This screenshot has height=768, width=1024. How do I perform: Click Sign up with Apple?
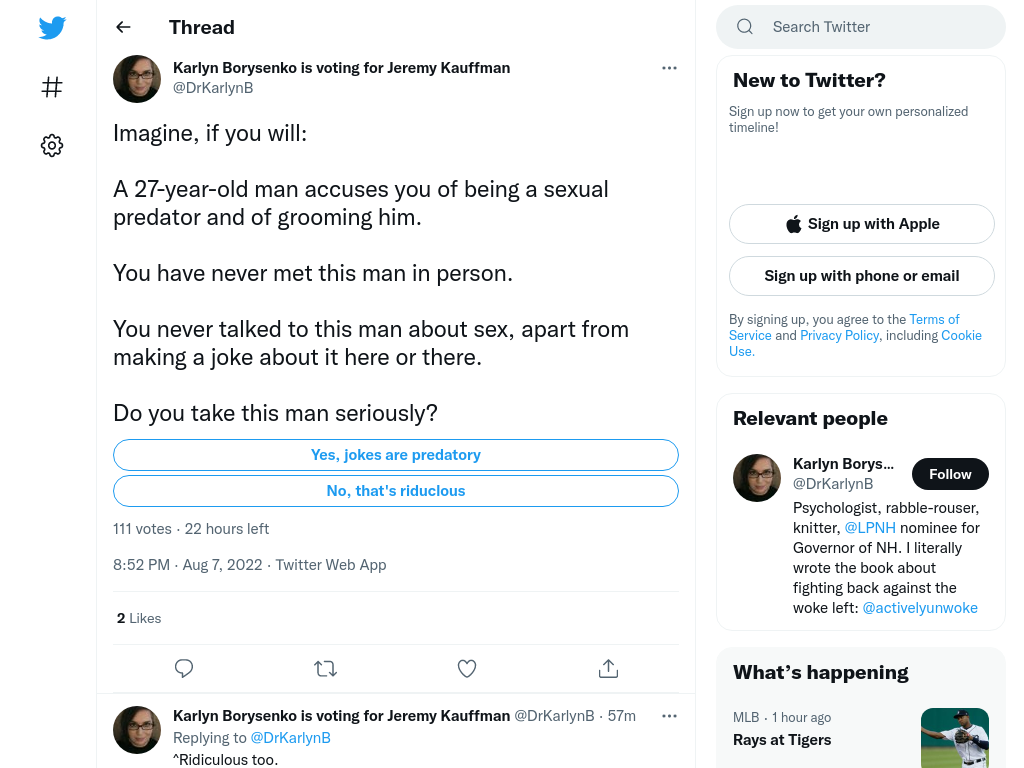(x=862, y=224)
